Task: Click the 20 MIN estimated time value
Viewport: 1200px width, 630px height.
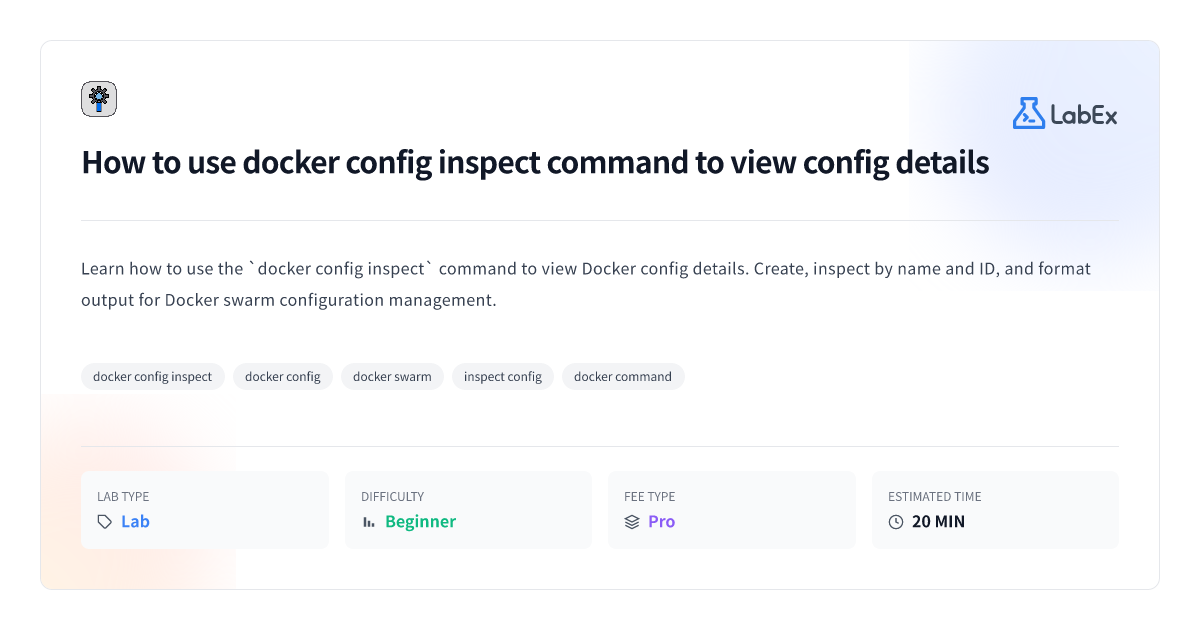Action: [938, 522]
